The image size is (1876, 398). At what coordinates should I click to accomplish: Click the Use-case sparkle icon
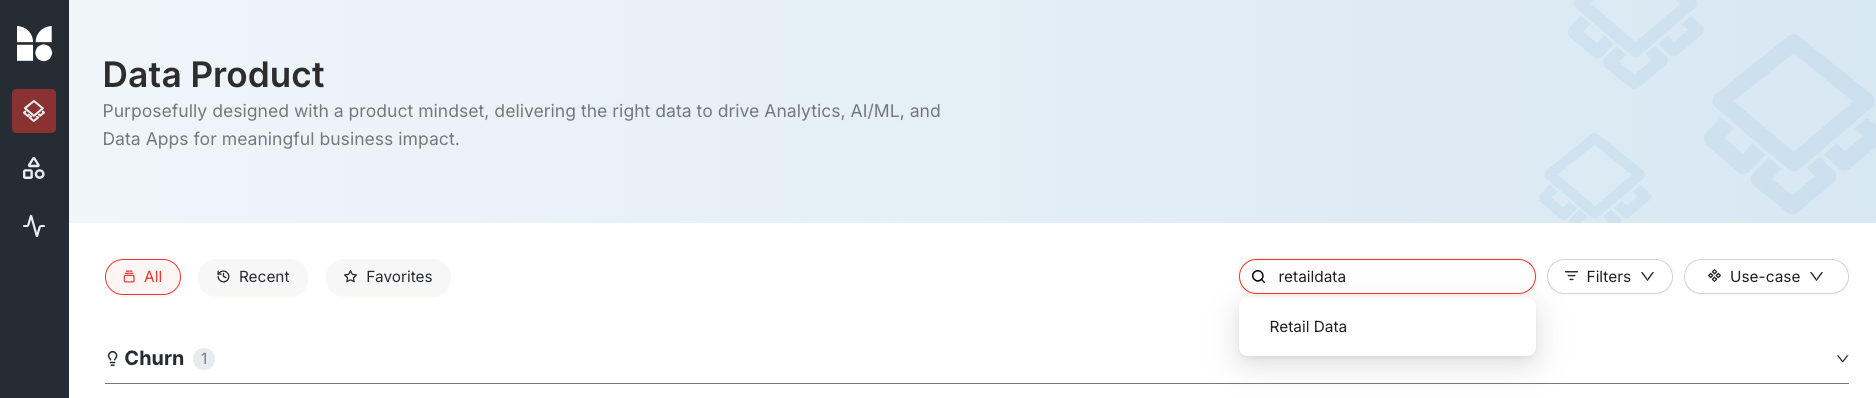[x=1714, y=276]
